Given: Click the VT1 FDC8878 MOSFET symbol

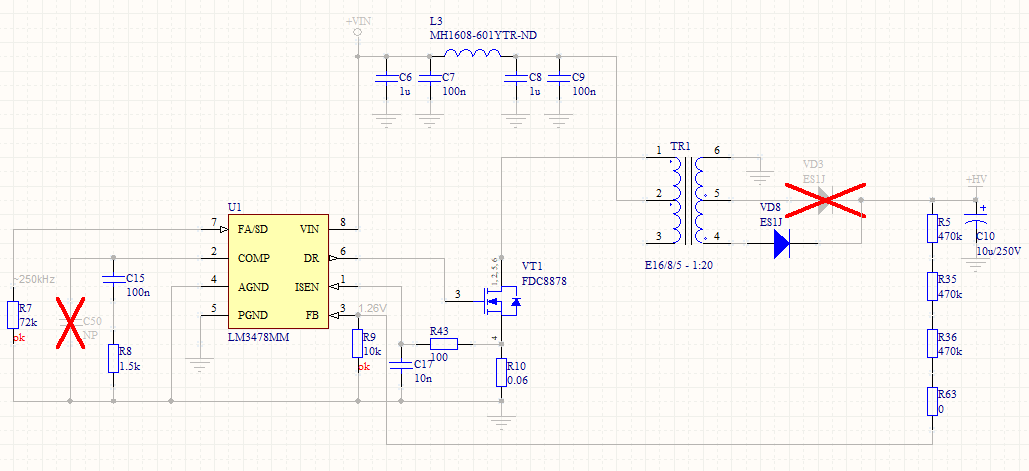Looking at the screenshot, I should tap(499, 302).
